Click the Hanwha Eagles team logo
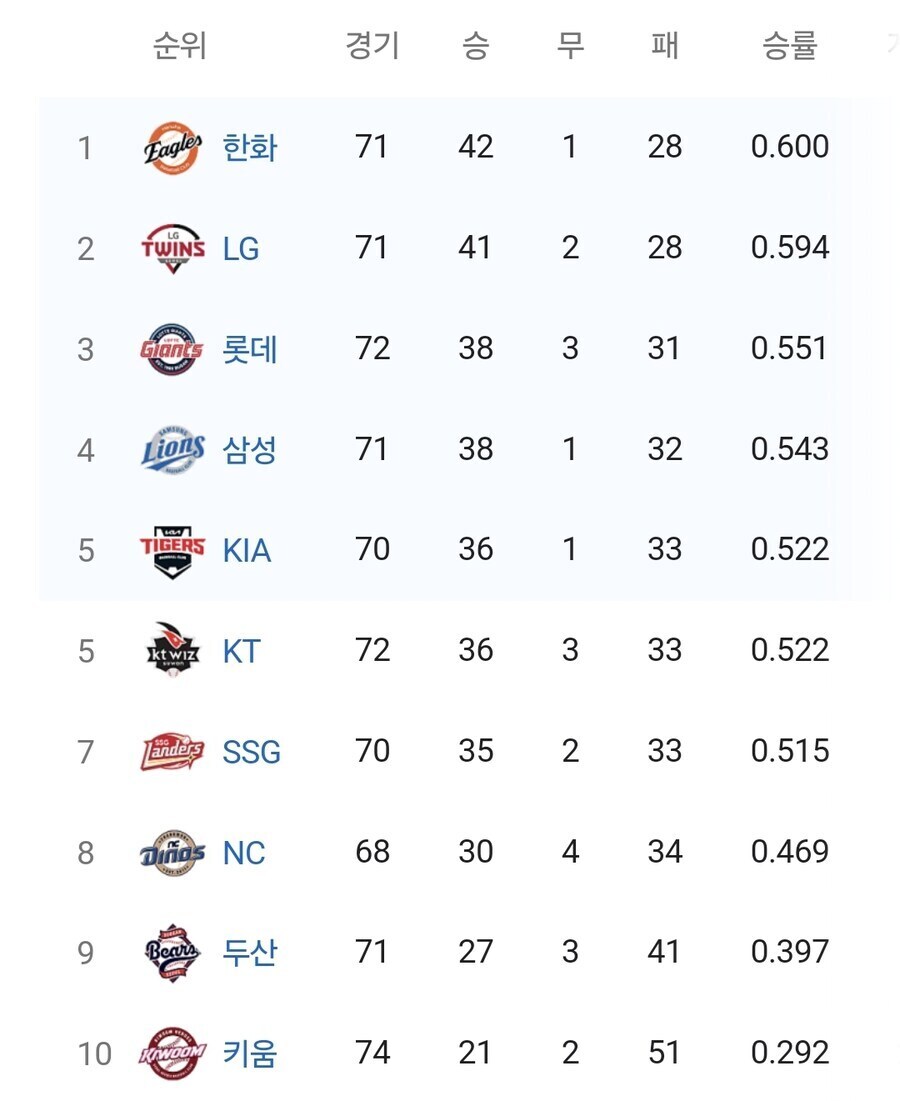900x1101 pixels. 172,148
